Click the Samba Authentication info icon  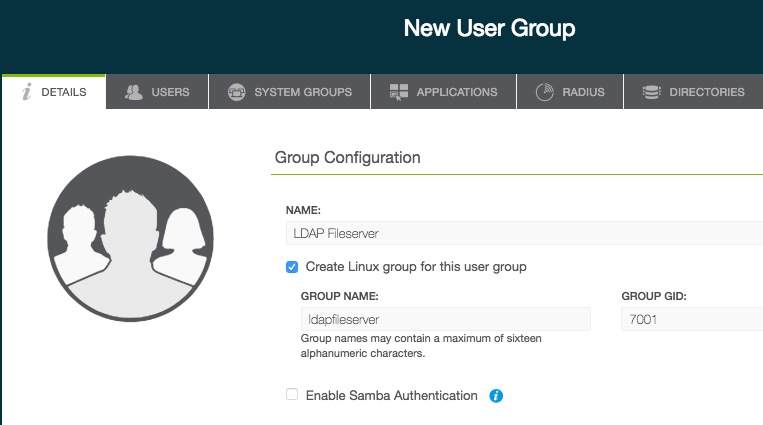pos(496,396)
